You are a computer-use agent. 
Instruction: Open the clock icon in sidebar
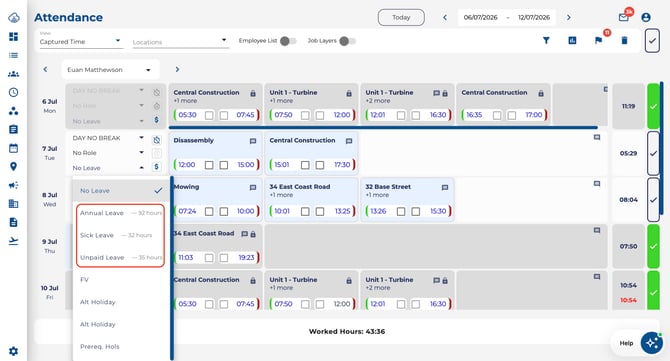(13, 92)
